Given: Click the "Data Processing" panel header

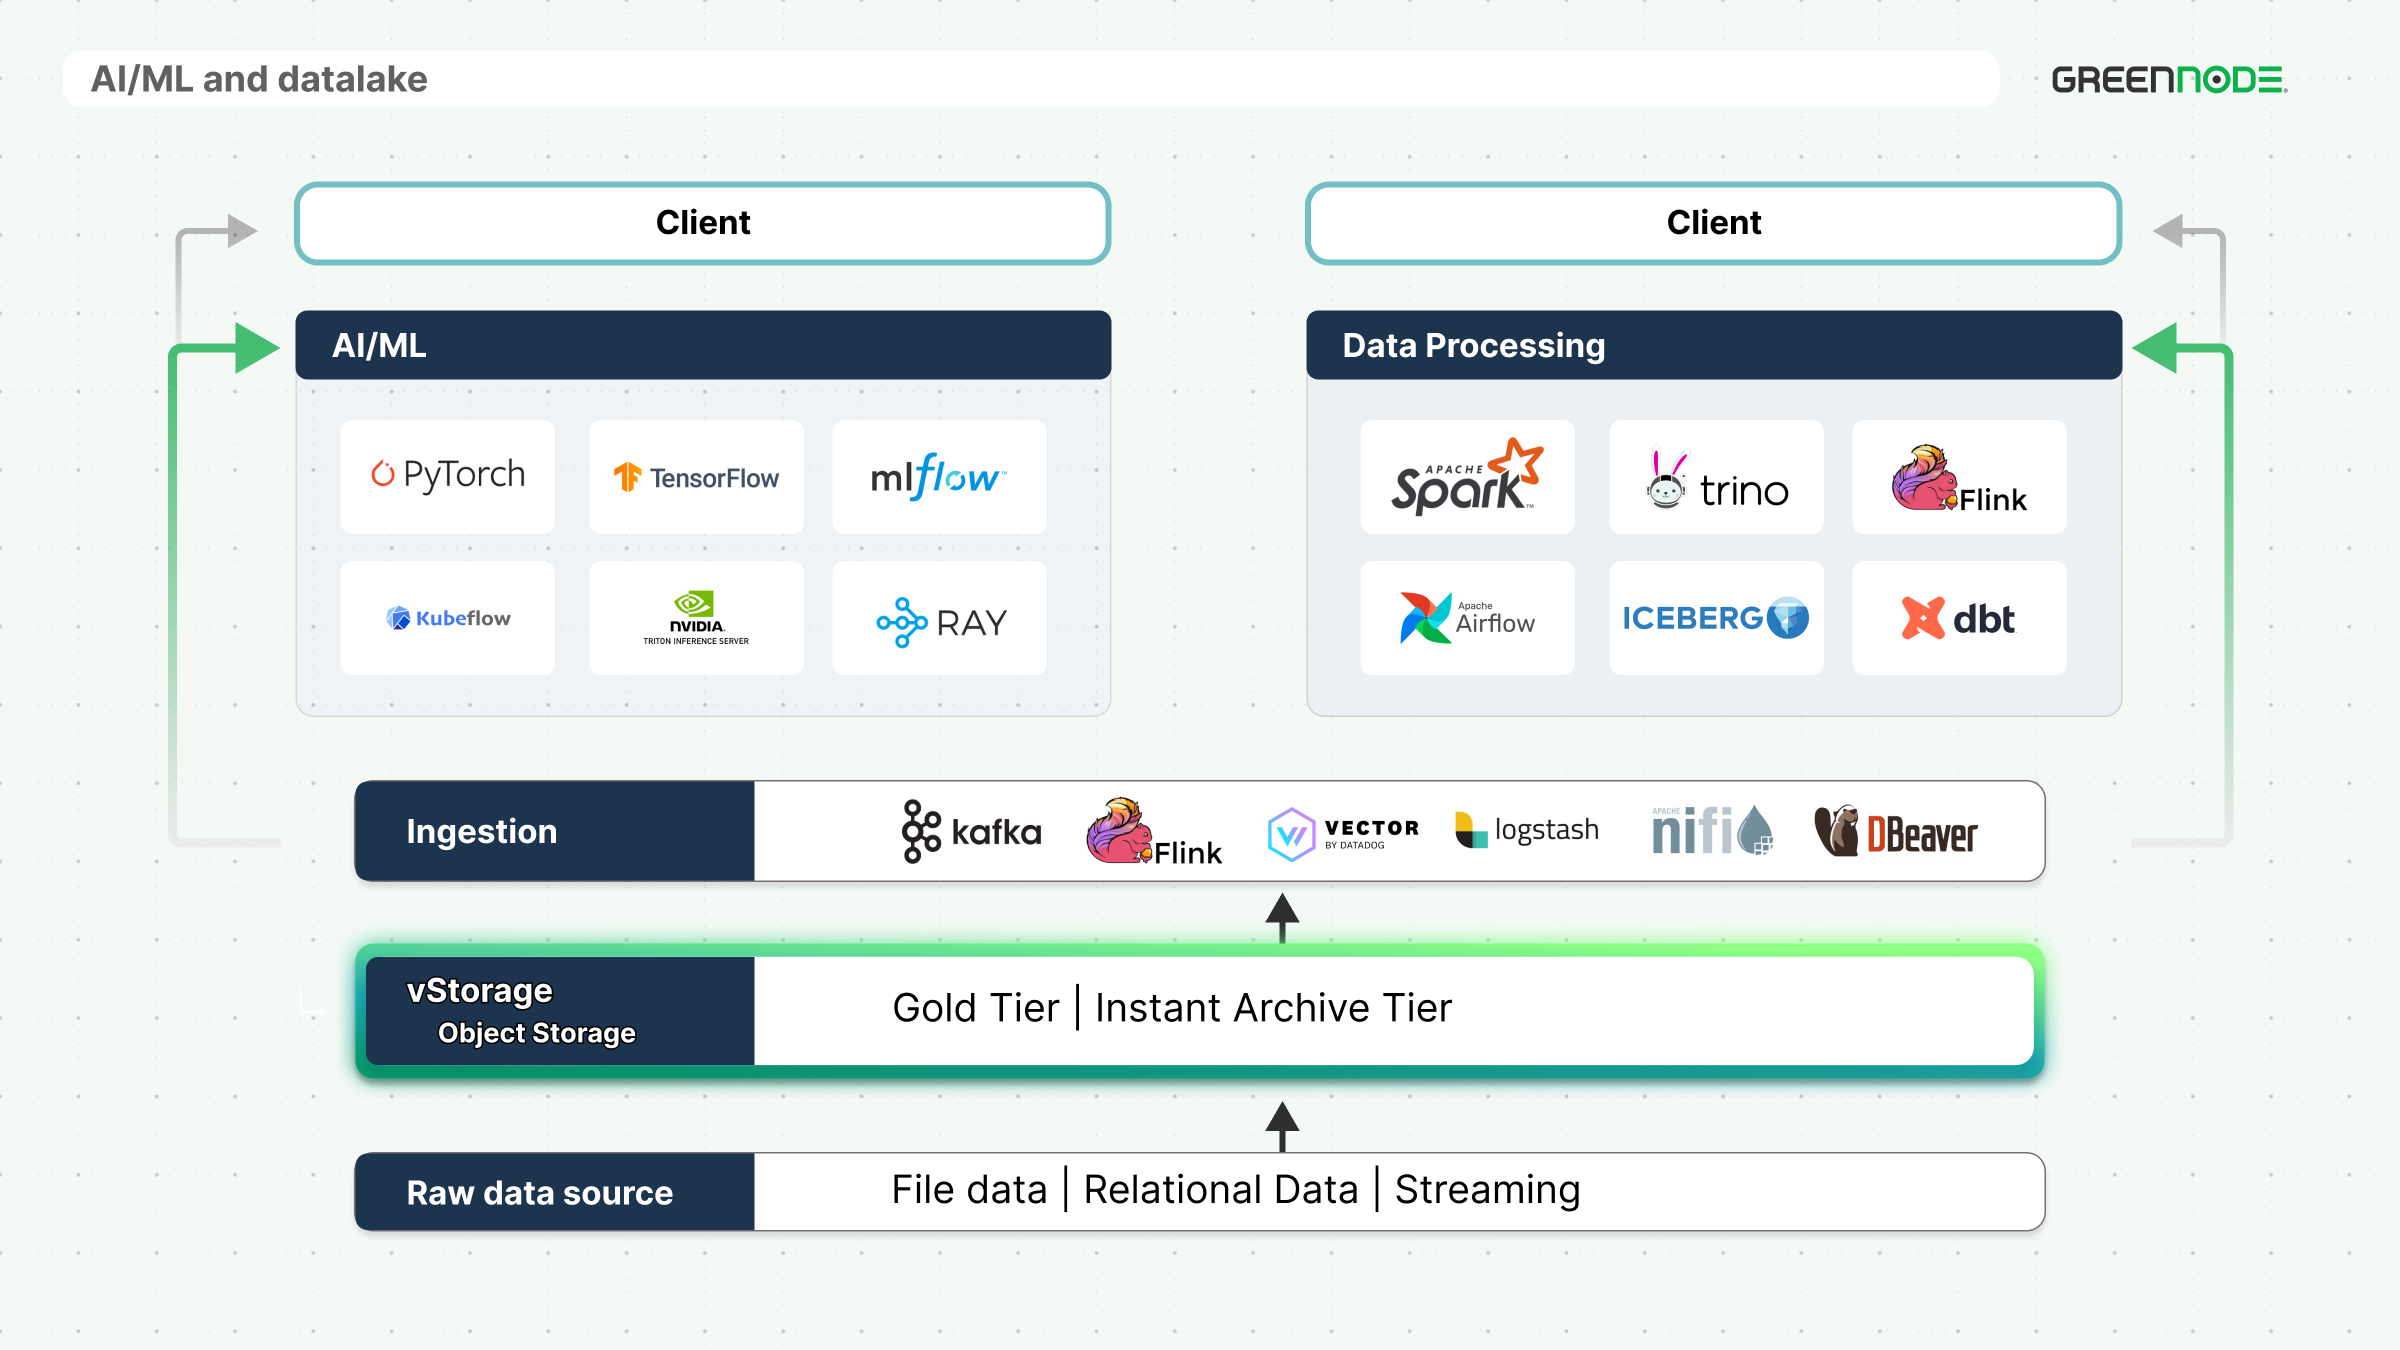Looking at the screenshot, I should (1714, 345).
